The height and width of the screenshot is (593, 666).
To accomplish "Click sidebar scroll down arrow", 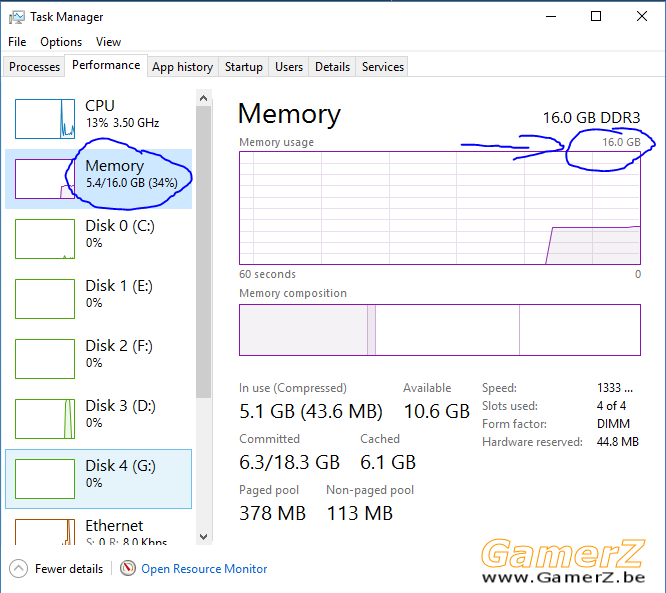I will click(203, 537).
